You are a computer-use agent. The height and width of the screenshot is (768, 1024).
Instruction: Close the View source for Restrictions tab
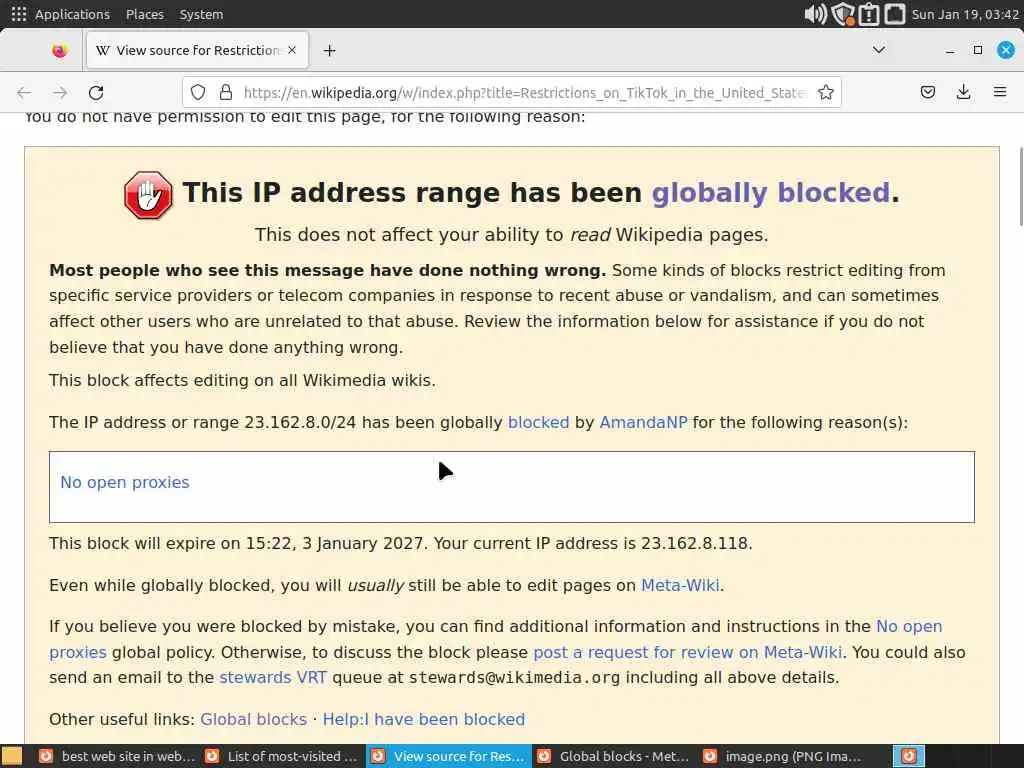(x=292, y=50)
